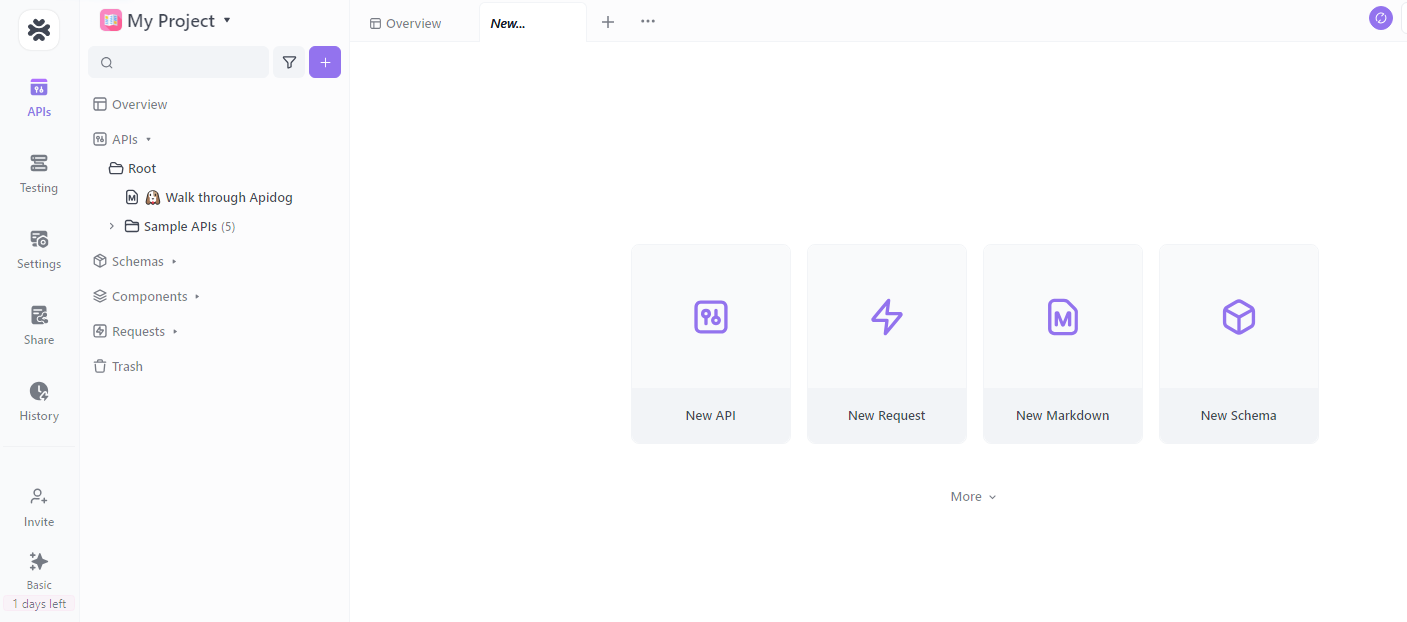Click the purple sync status icon
Screen dimensions: 1407x622
pyautogui.click(x=1381, y=18)
